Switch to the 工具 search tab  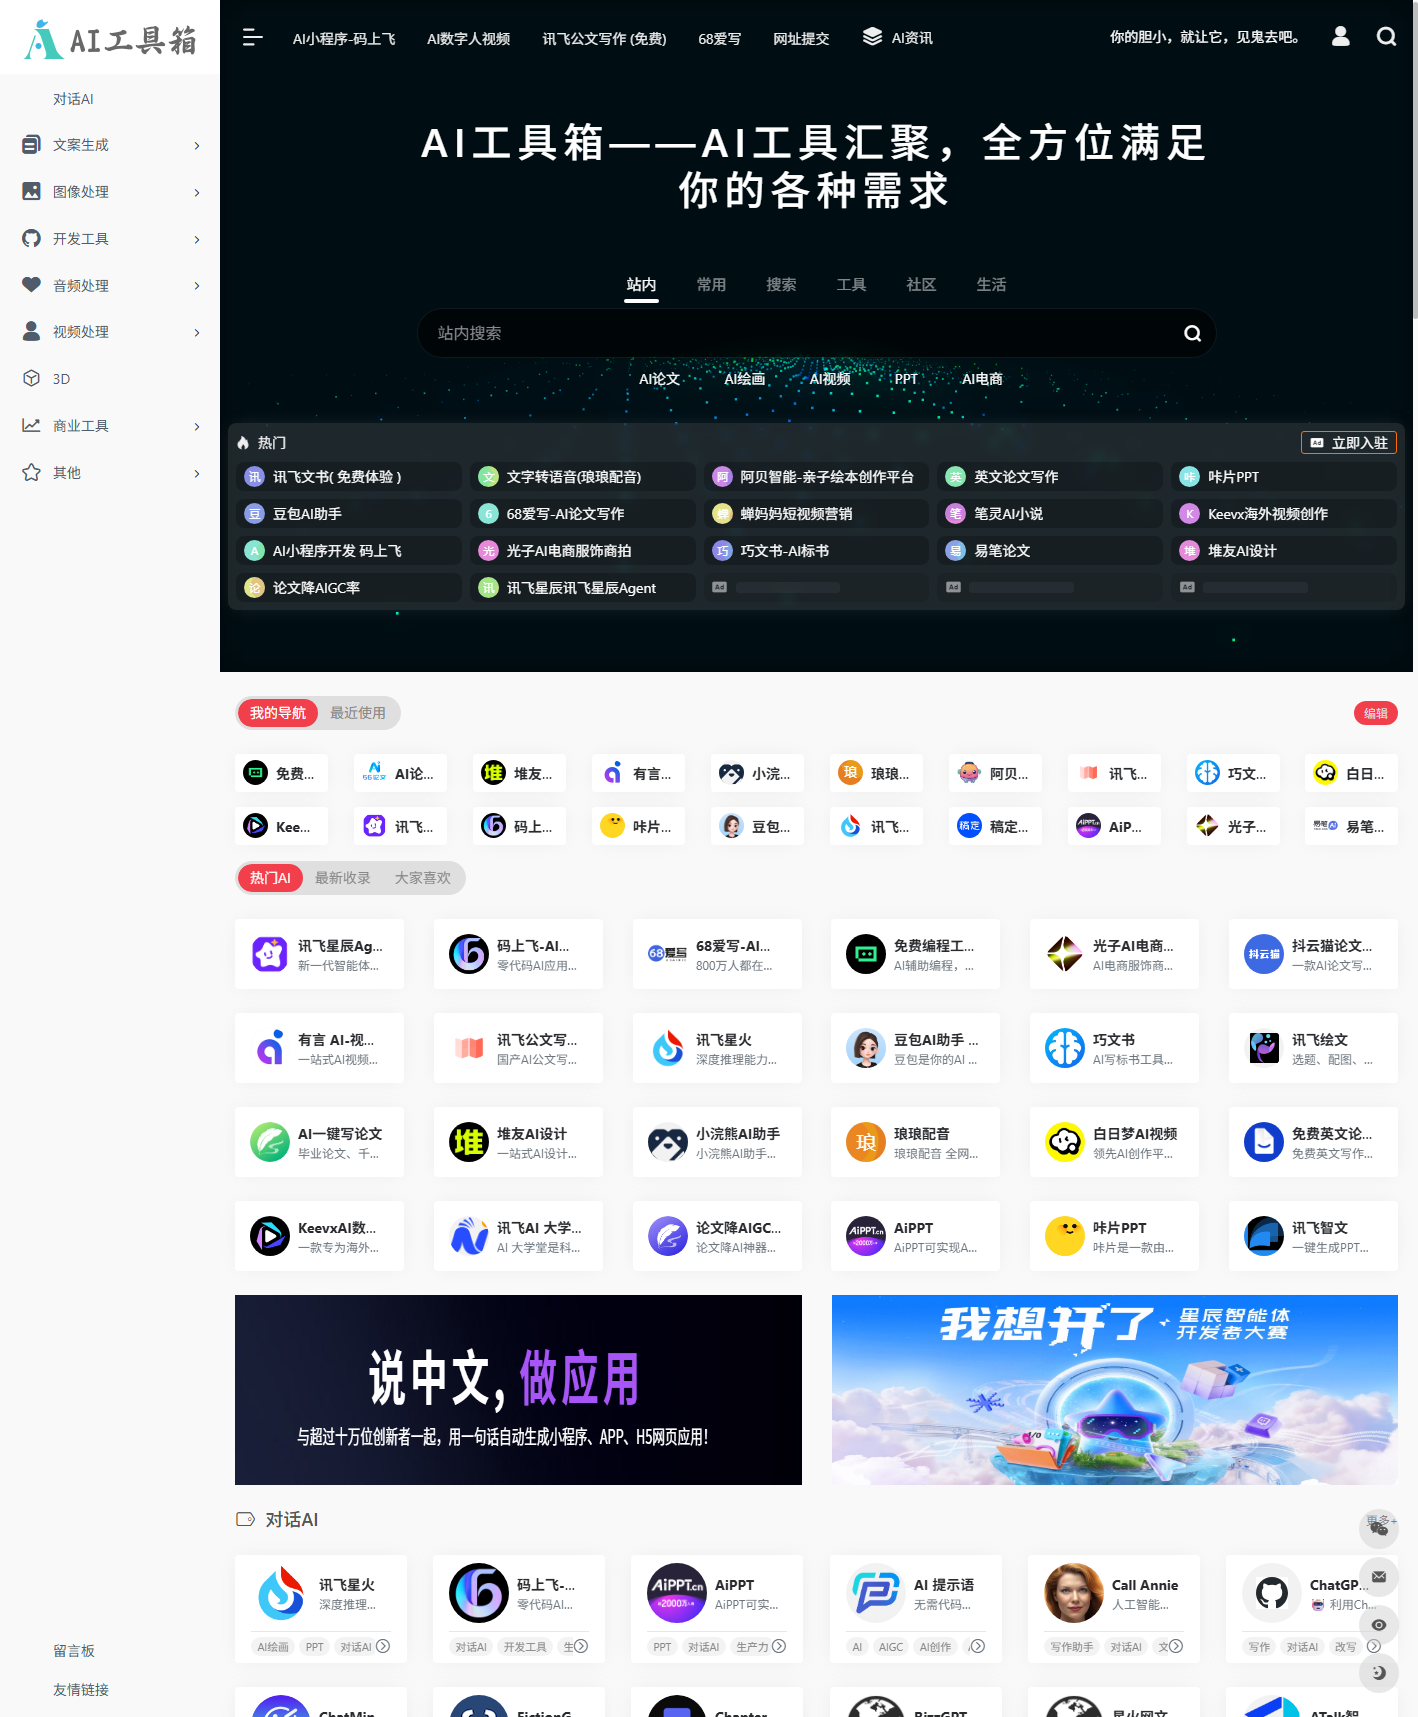(x=851, y=285)
